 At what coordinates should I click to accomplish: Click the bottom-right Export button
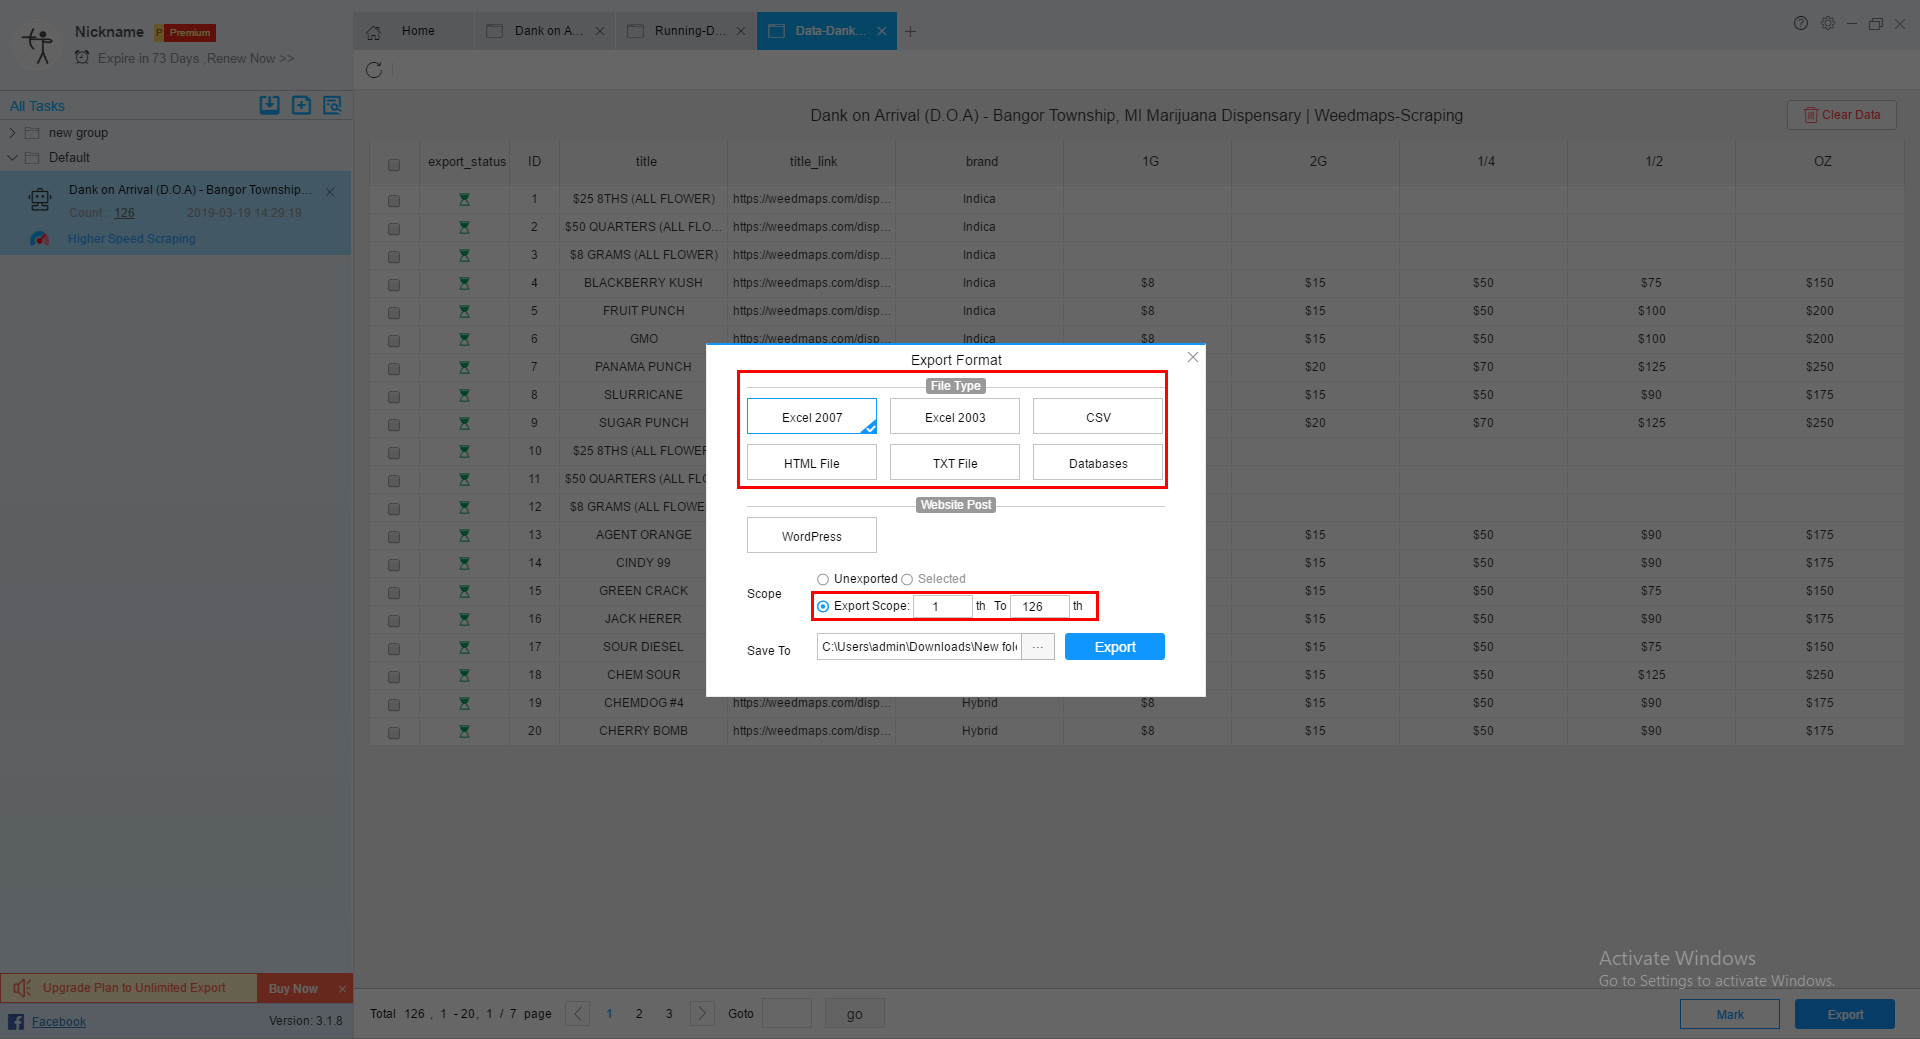point(1845,1014)
